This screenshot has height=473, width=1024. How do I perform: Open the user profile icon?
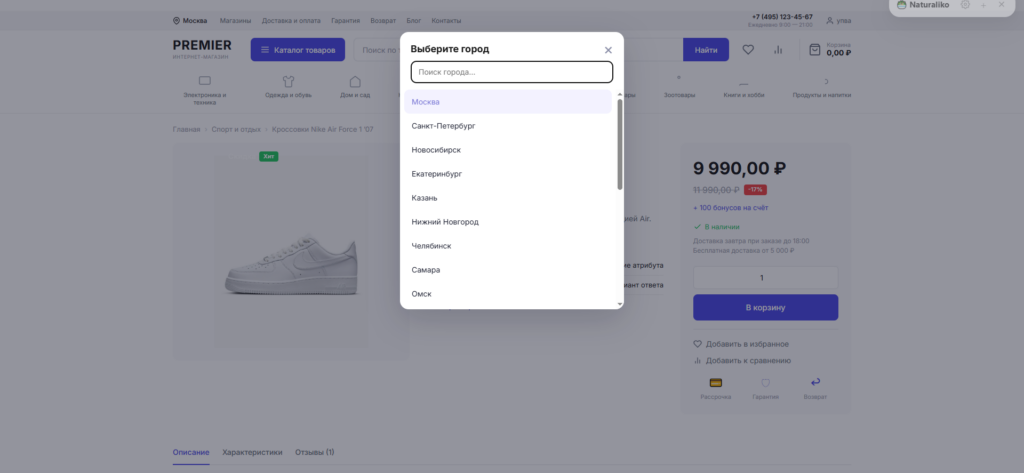[829, 21]
